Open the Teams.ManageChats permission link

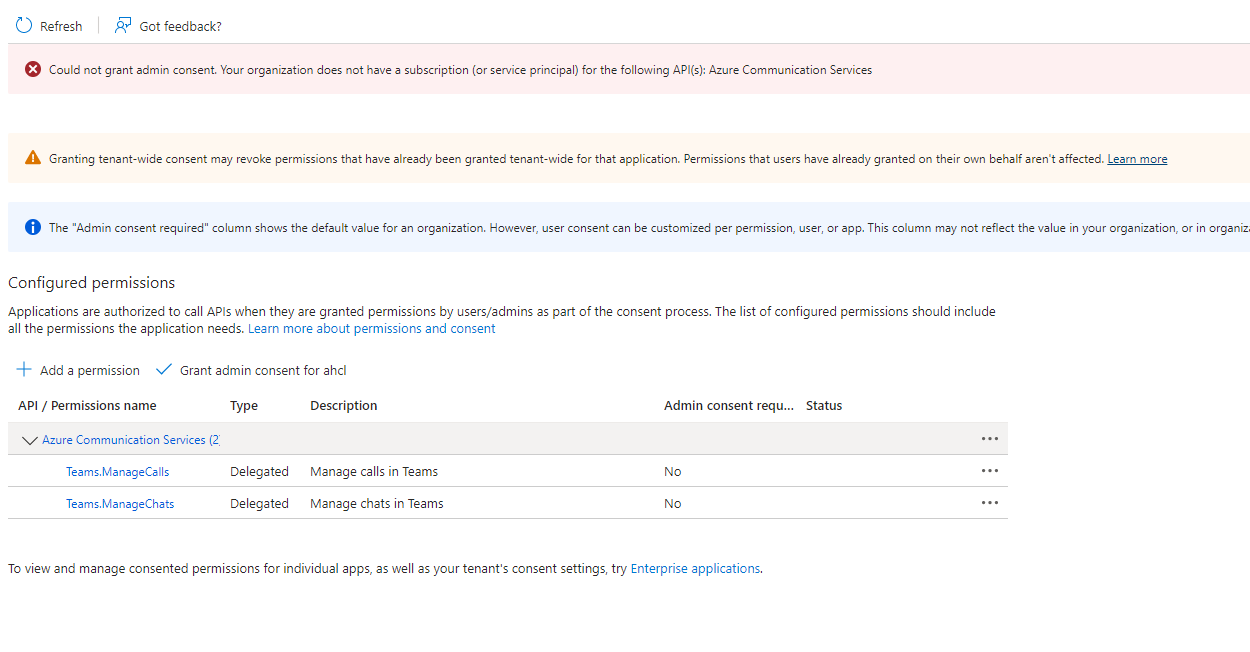(120, 504)
